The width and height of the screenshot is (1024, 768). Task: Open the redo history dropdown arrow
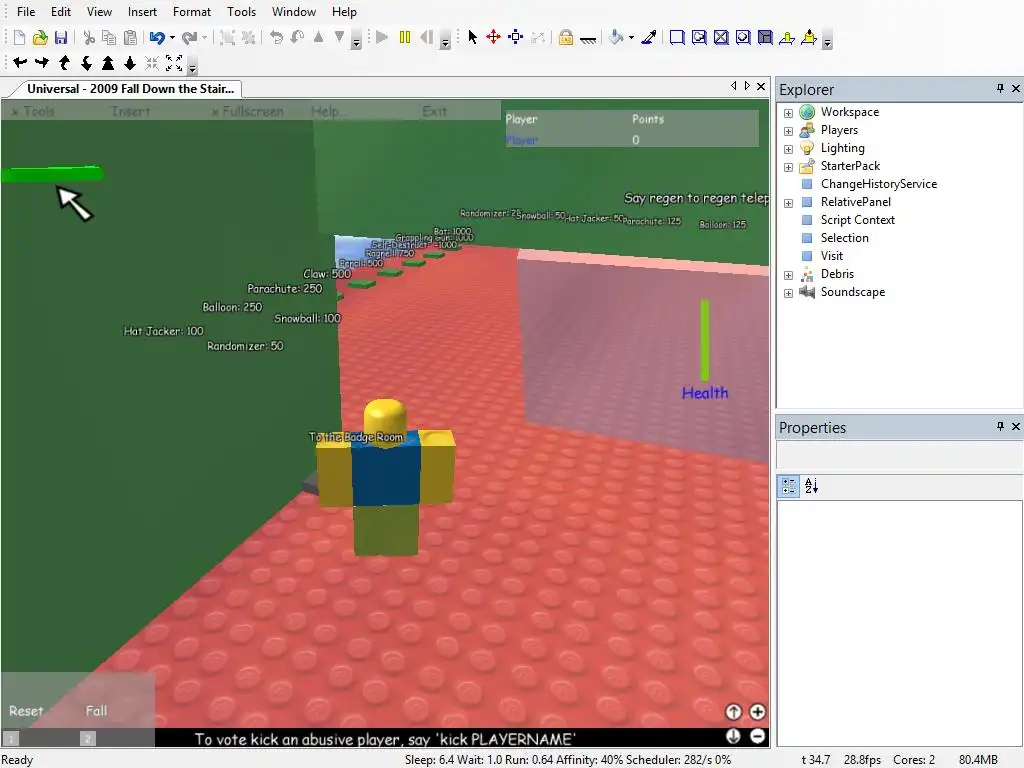point(204,38)
